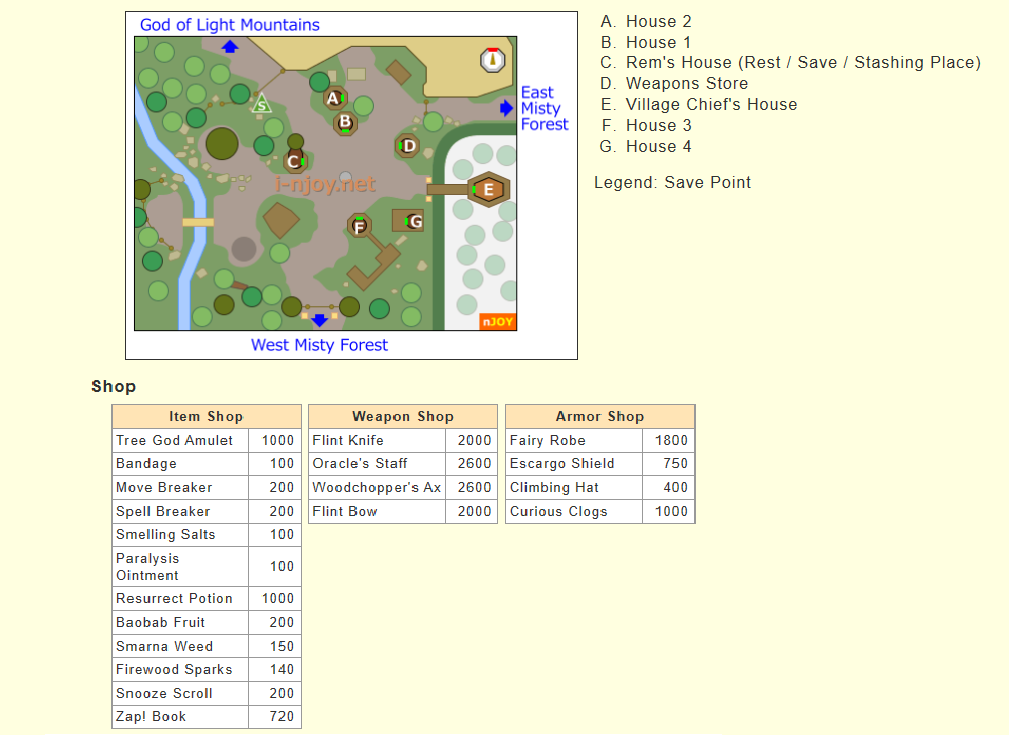This screenshot has height=735, width=1009.
Task: Click the East Misty Forest label
Action: pos(544,108)
